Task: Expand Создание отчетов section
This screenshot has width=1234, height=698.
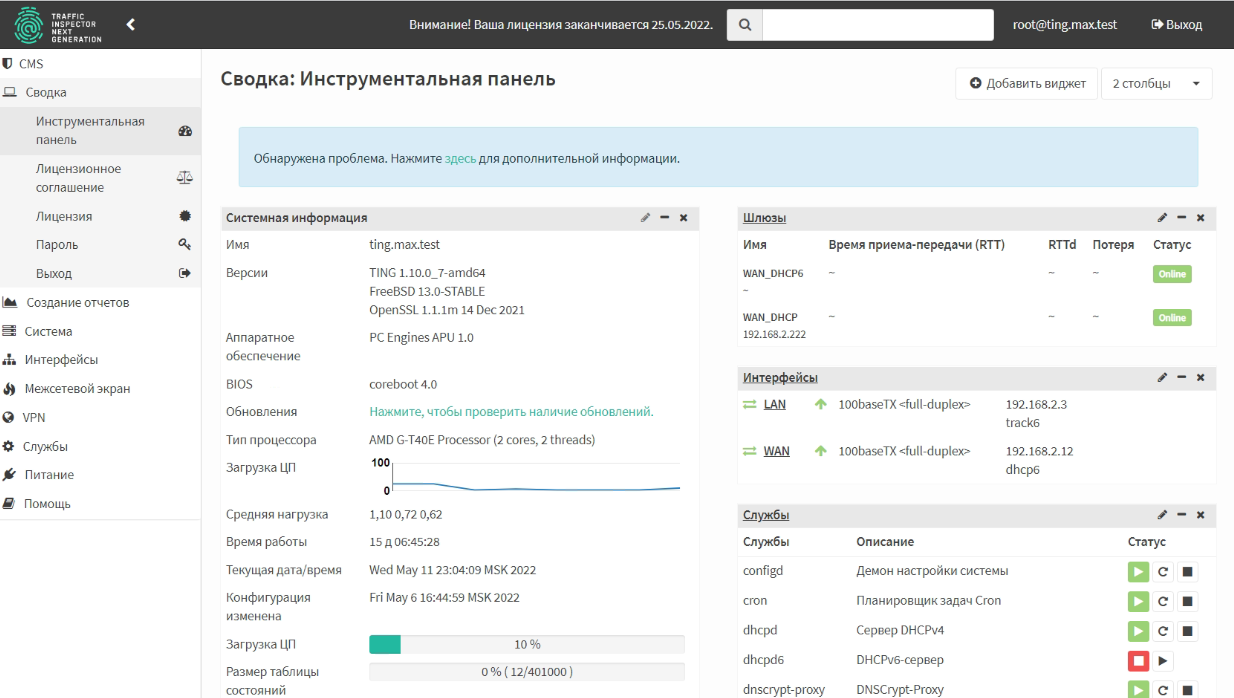Action: click(x=100, y=303)
